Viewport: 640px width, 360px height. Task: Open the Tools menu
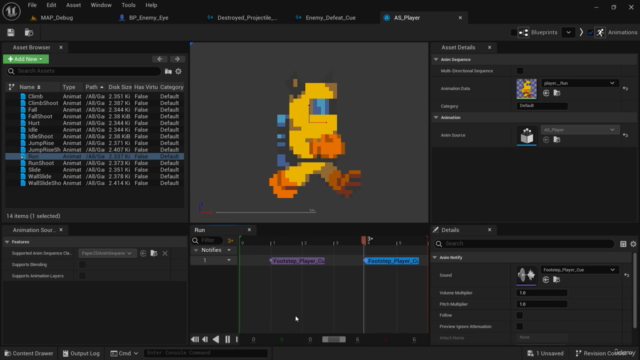128,5
